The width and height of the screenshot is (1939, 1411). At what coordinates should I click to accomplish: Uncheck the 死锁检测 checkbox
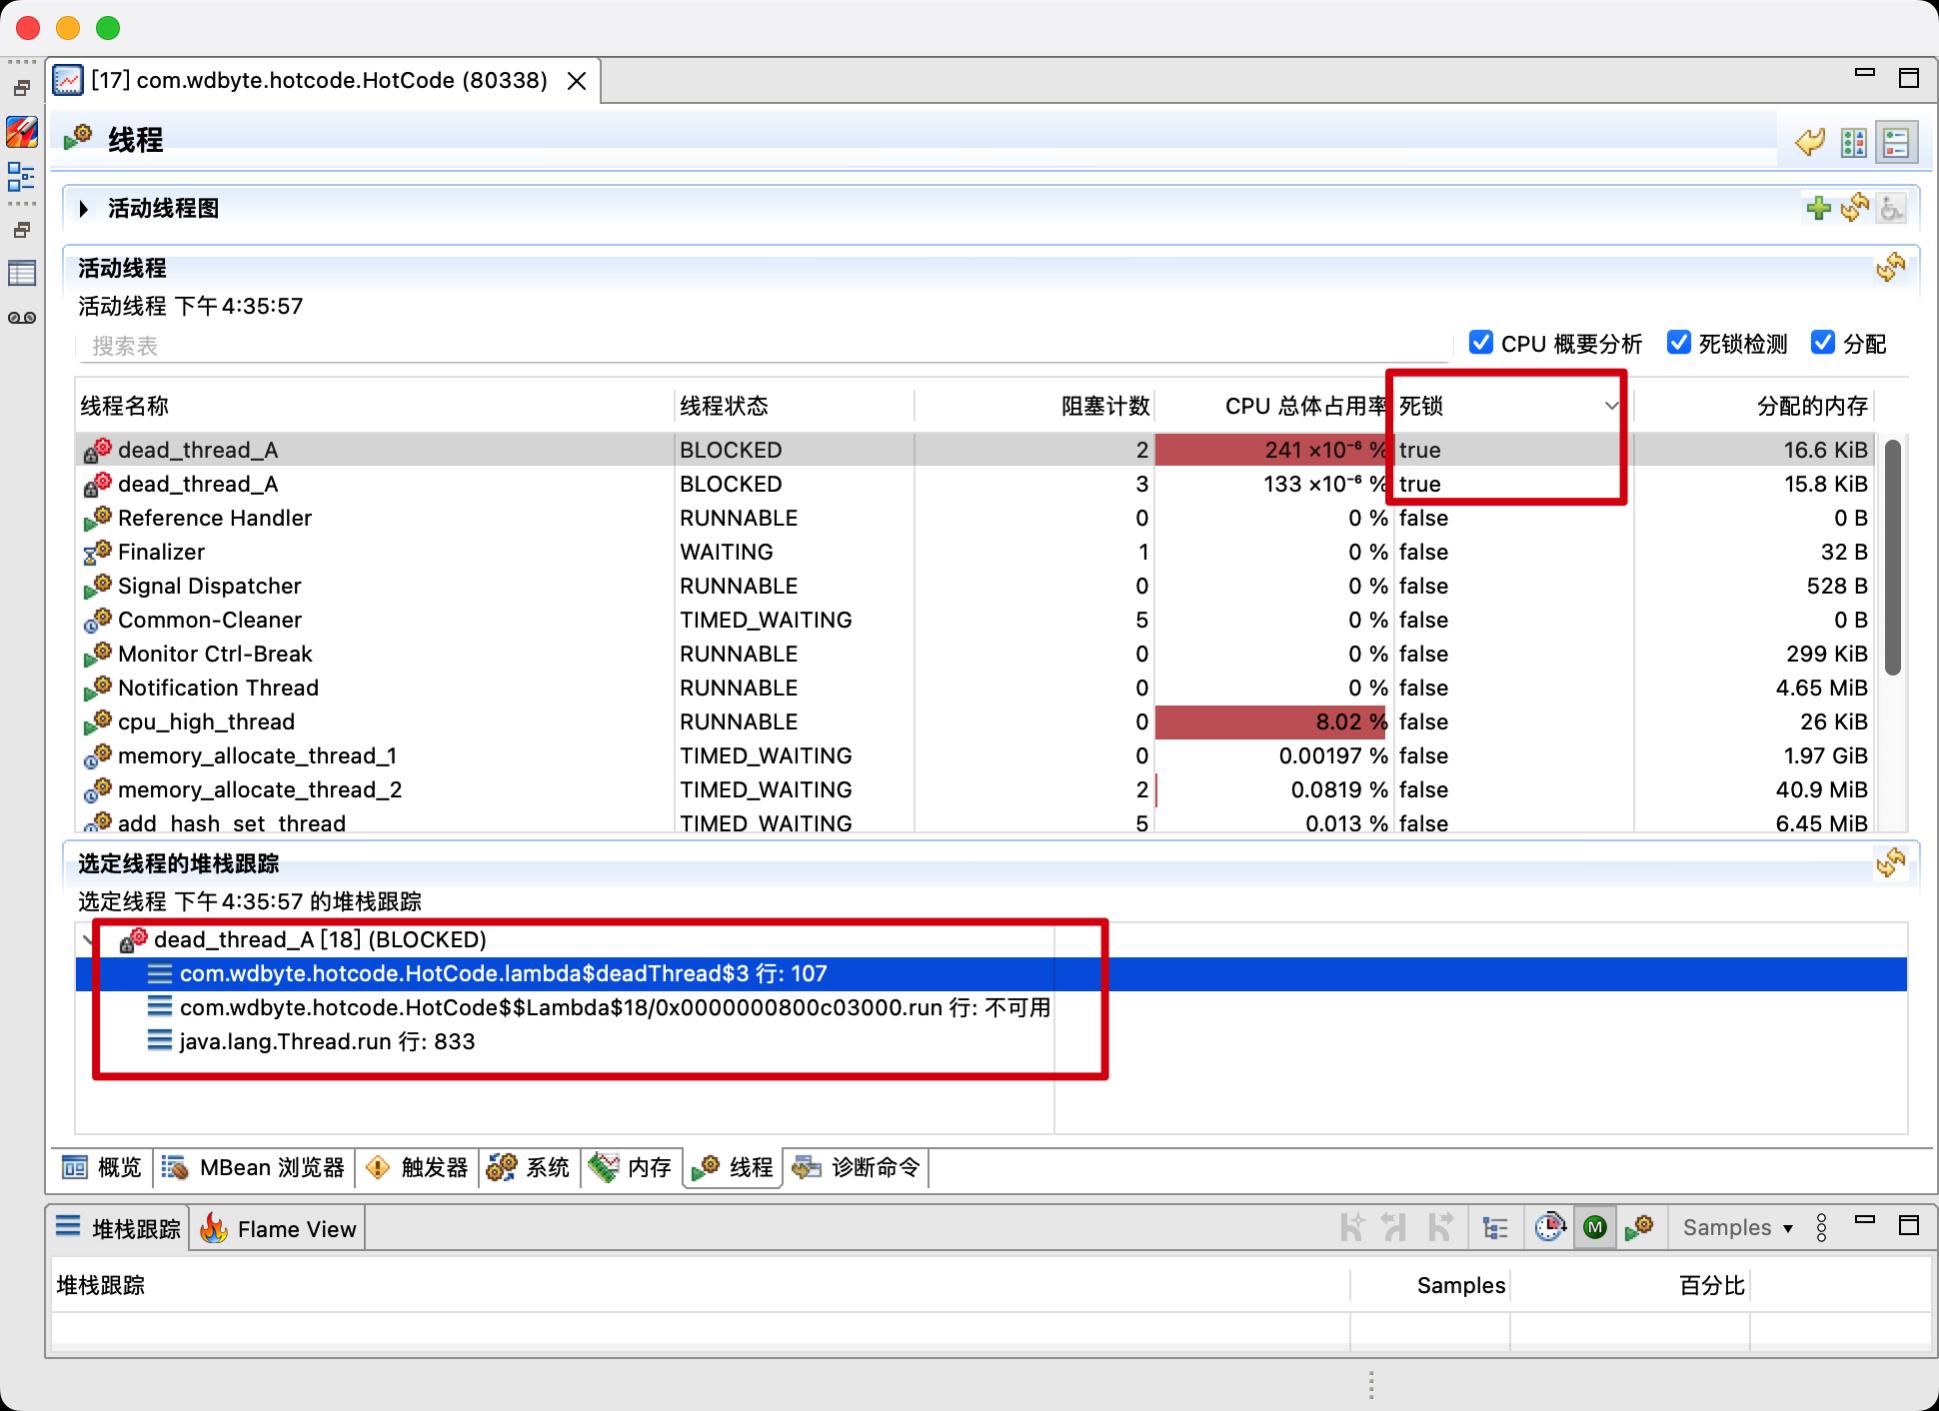tap(1679, 343)
